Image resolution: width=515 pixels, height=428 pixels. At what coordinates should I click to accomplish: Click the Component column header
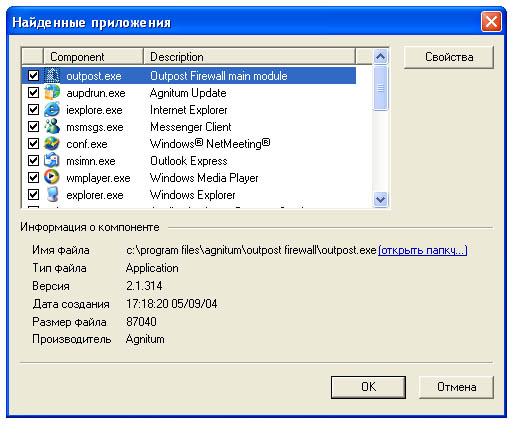click(x=93, y=57)
